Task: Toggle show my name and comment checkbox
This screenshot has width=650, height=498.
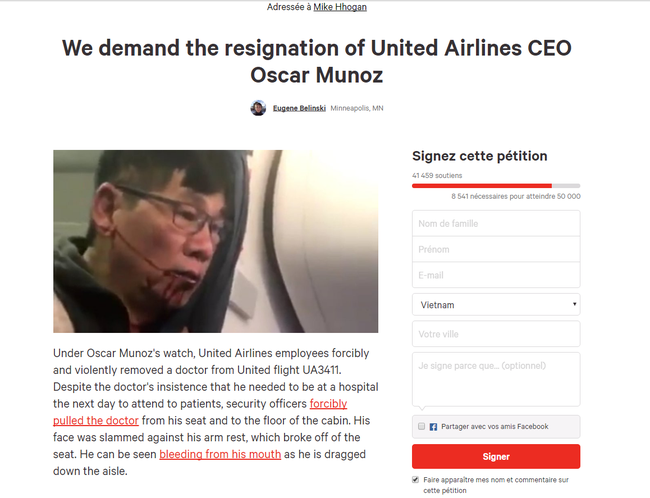Action: [416, 479]
